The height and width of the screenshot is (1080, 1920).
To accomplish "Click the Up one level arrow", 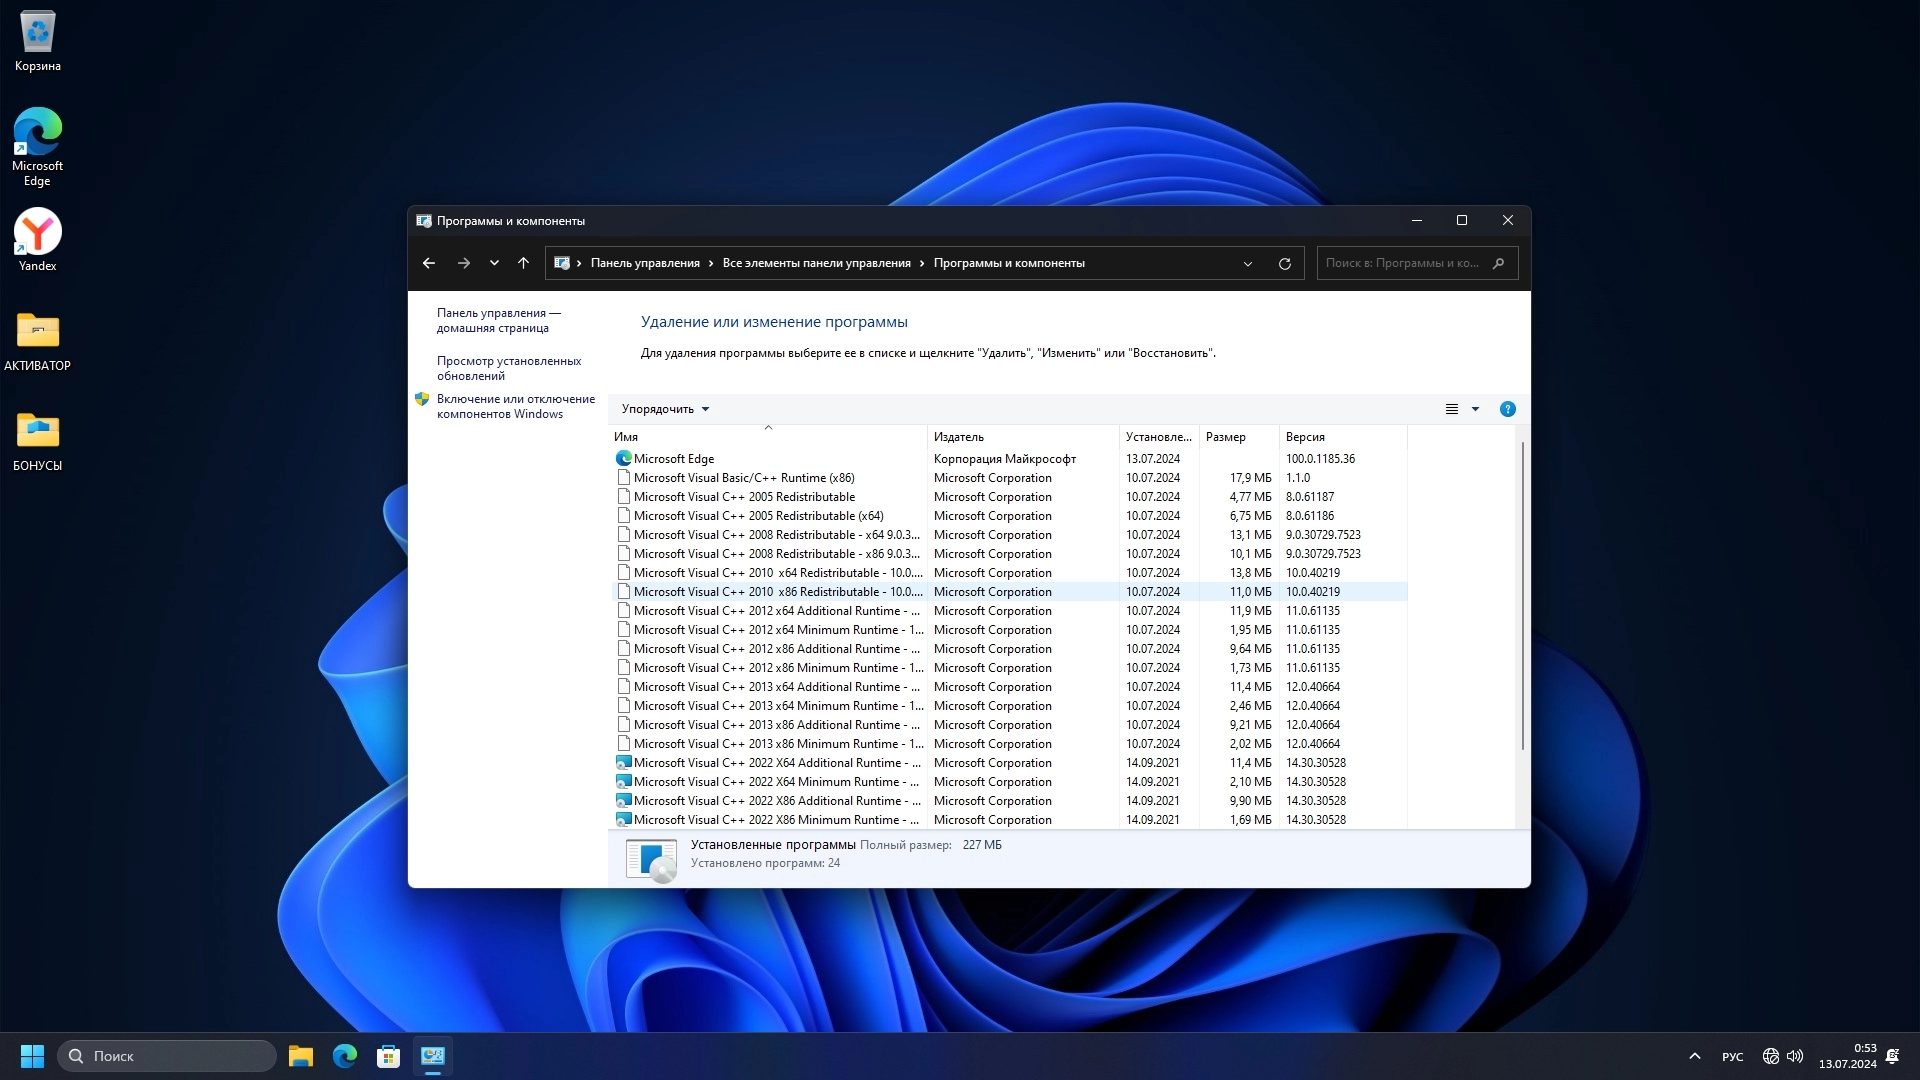I will 523,263.
